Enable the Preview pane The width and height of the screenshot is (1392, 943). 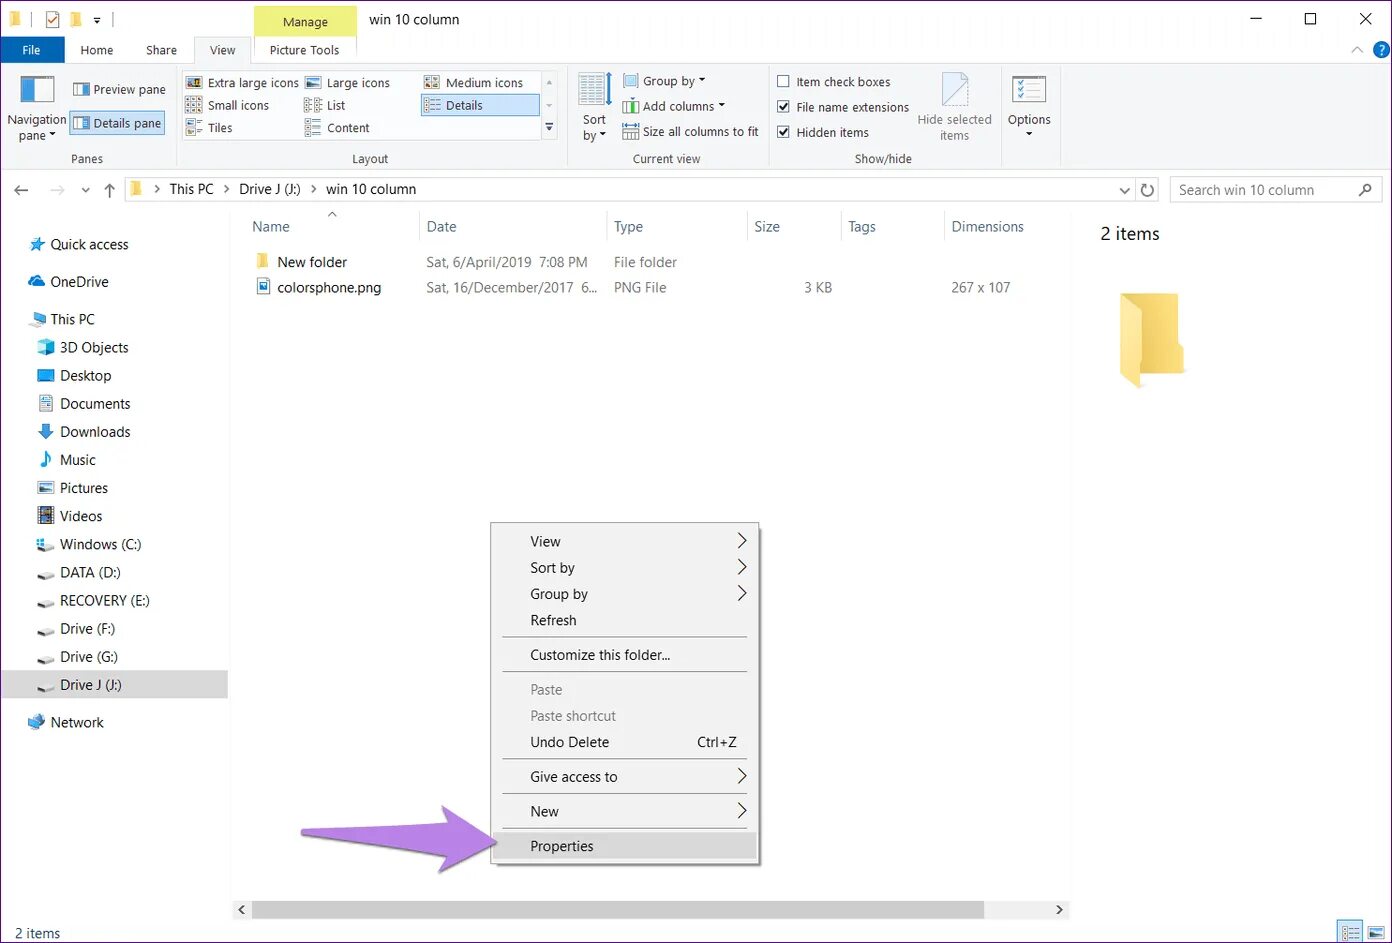tap(119, 89)
